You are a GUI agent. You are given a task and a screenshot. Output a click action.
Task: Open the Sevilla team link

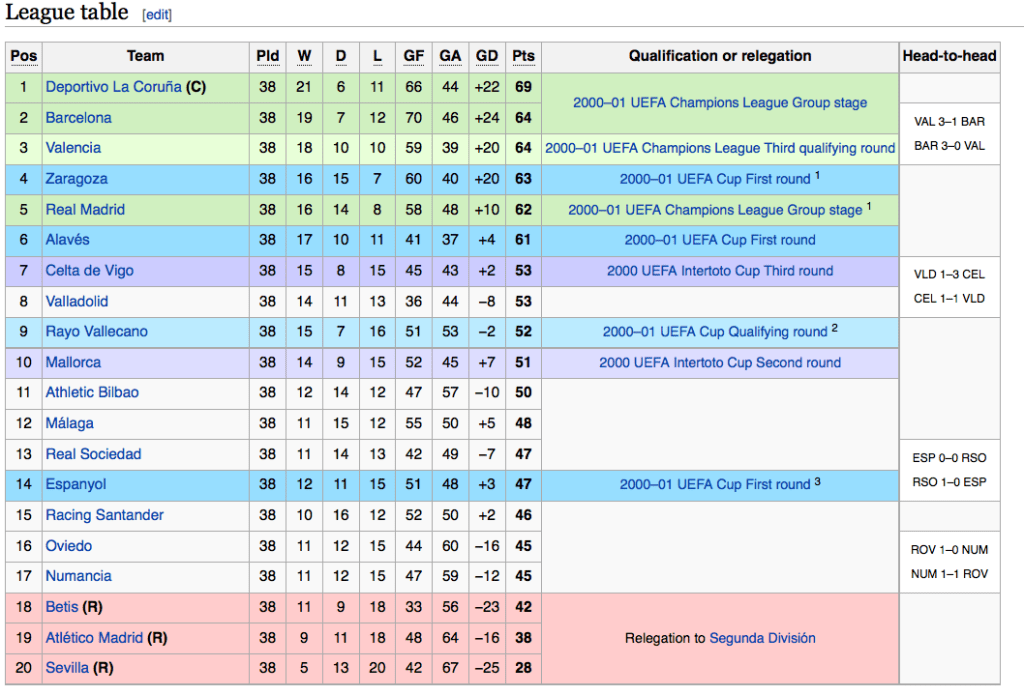pyautogui.click(x=69, y=668)
